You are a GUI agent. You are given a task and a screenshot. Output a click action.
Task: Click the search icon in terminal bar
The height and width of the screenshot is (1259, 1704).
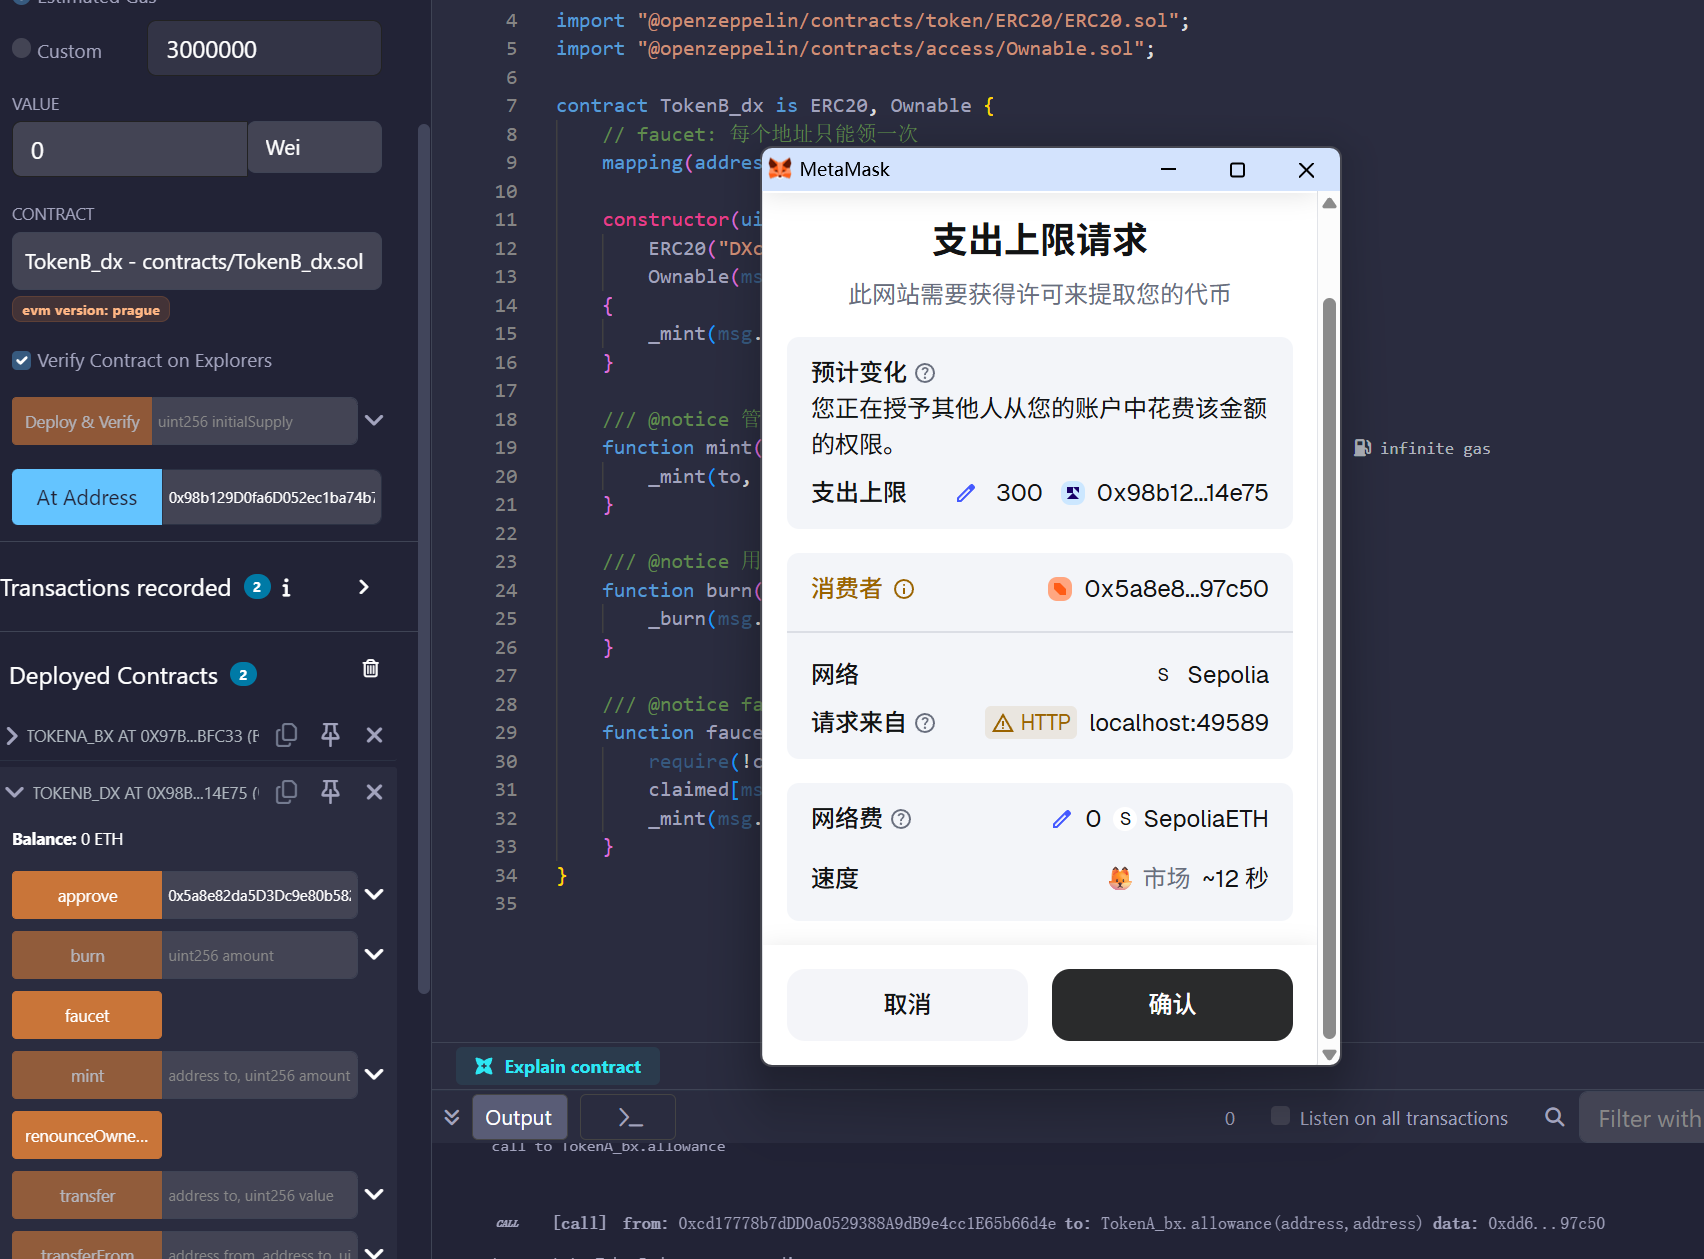click(1554, 1117)
